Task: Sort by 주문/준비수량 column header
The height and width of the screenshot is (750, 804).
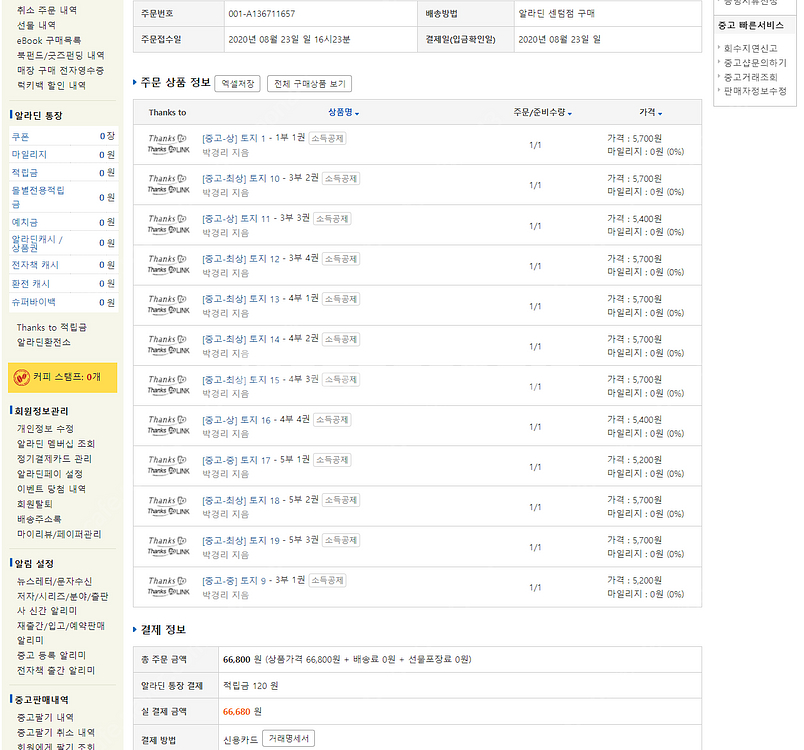Action: point(542,112)
